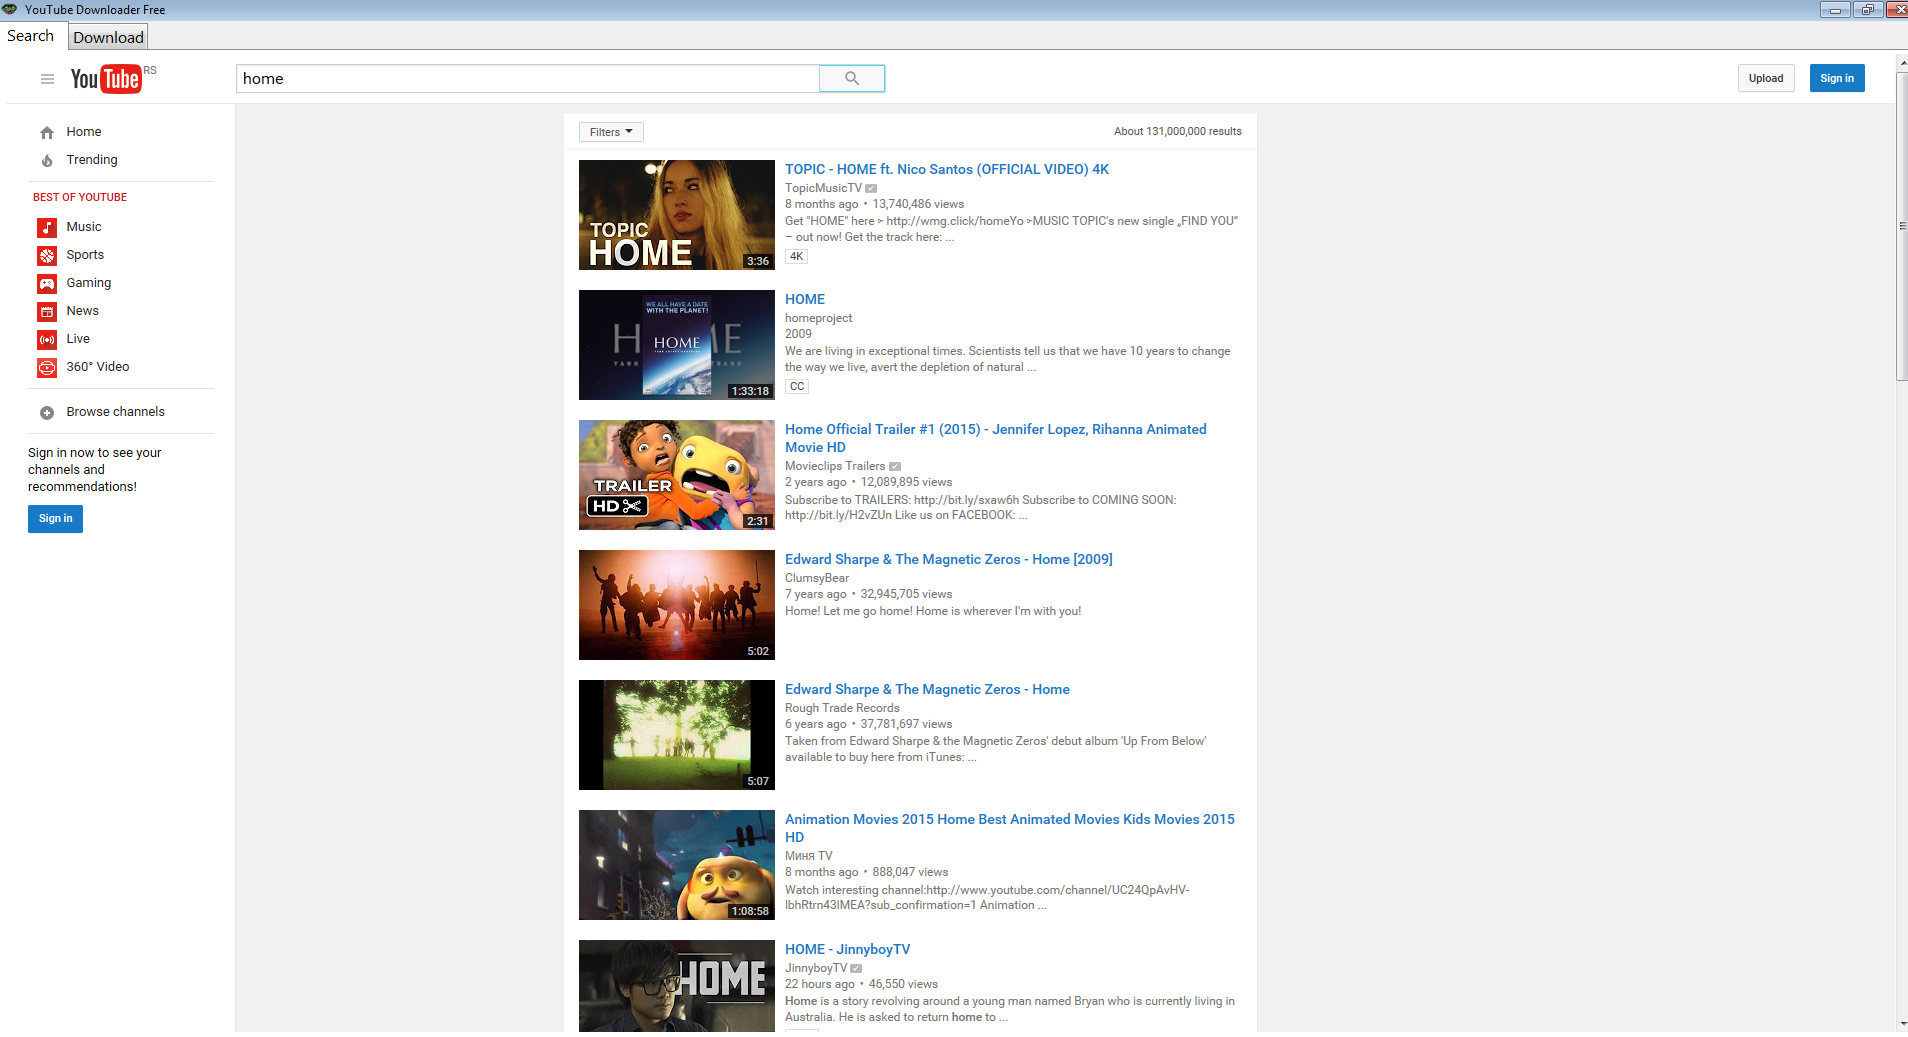
Task: Open the Filters dropdown
Action: point(611,132)
